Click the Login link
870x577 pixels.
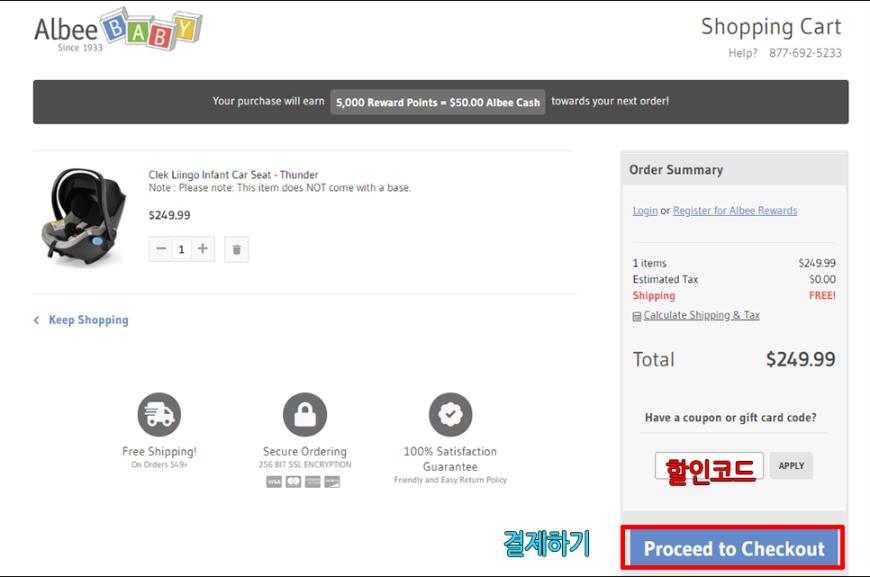coord(645,211)
